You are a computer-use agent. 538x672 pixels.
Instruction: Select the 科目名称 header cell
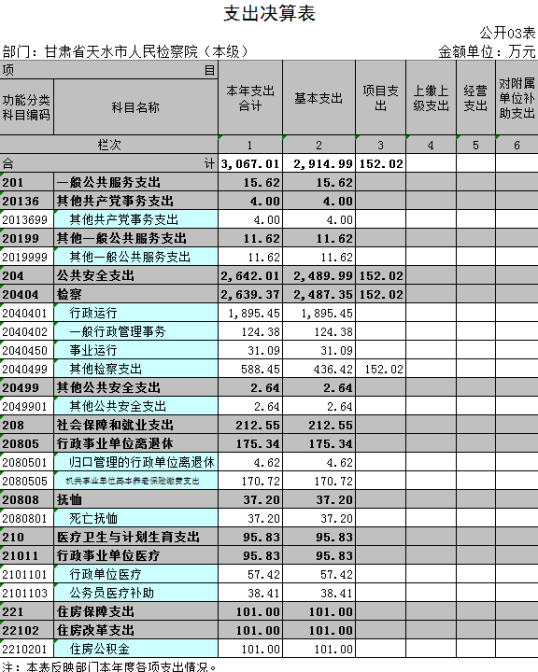click(136, 107)
